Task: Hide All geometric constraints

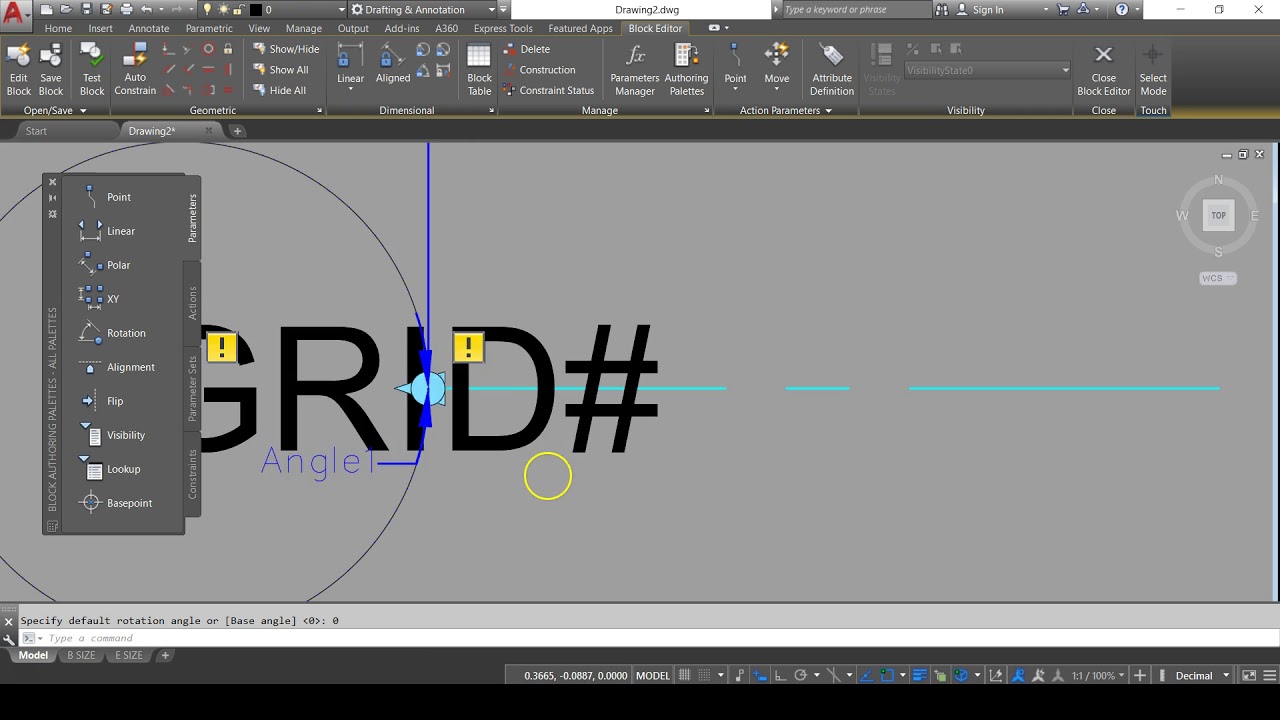Action: coord(279,90)
